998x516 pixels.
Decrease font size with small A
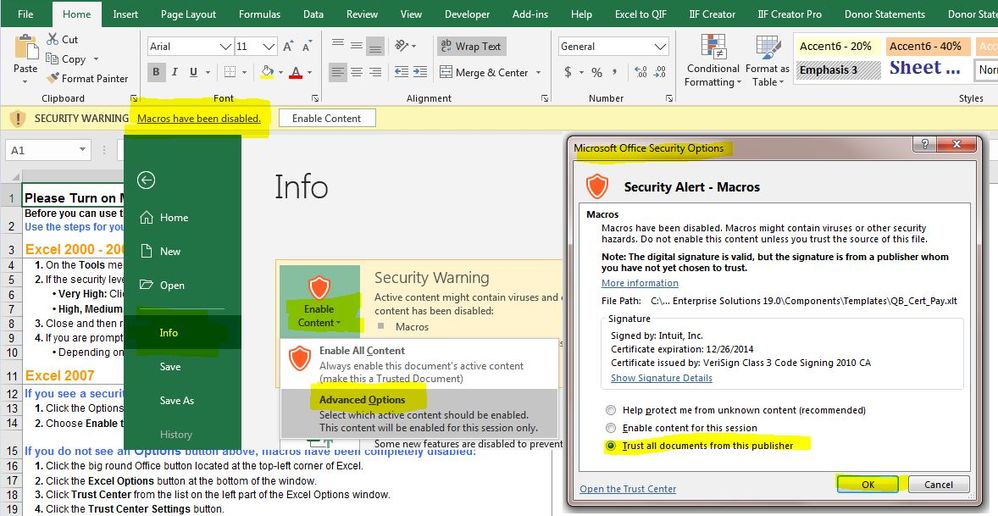coord(307,46)
